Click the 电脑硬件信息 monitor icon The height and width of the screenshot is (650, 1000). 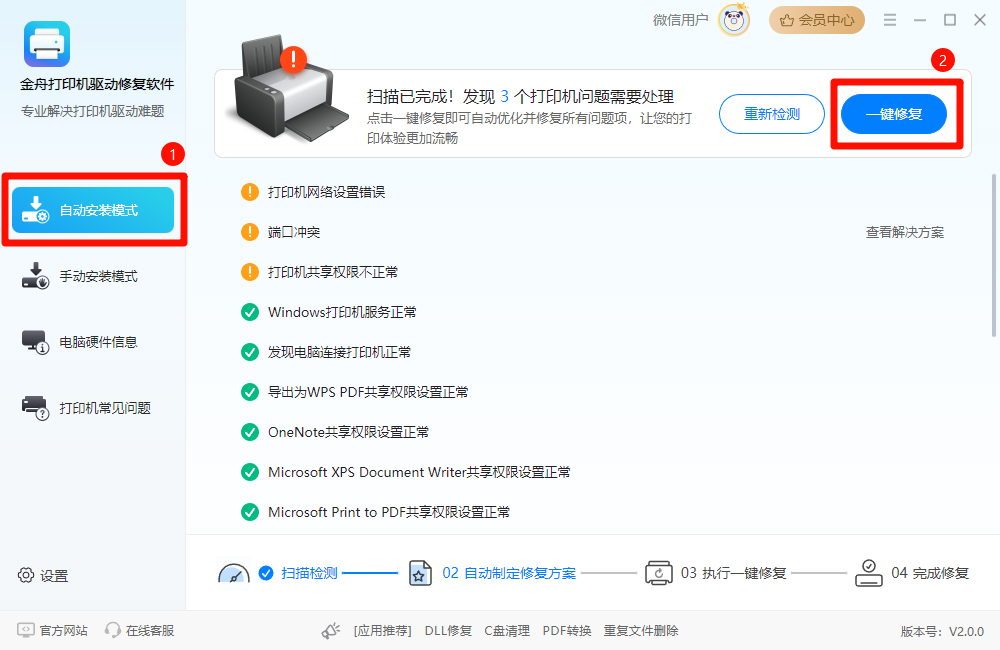[35, 342]
